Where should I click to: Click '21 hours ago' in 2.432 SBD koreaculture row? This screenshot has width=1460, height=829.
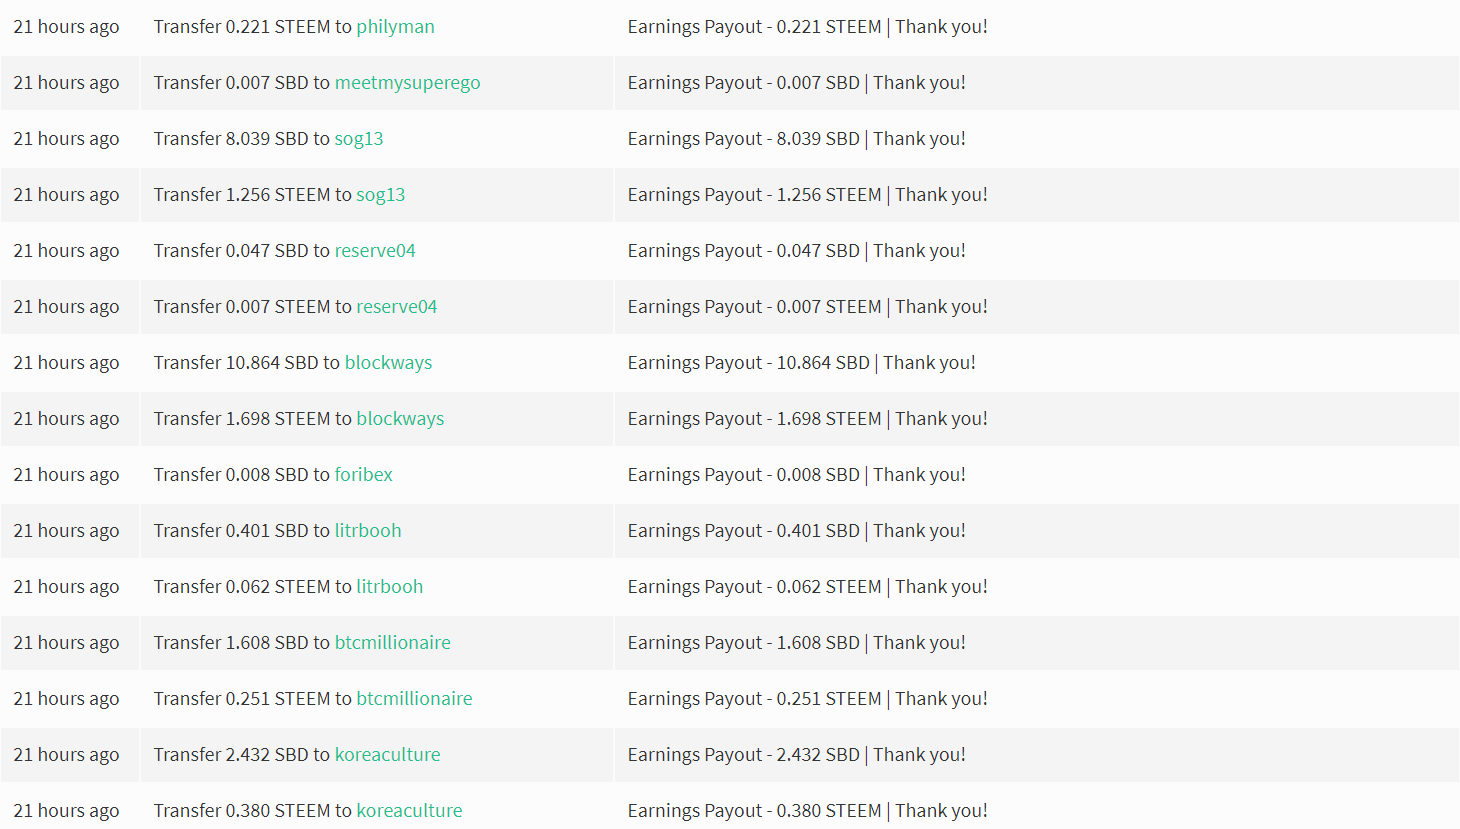point(66,755)
